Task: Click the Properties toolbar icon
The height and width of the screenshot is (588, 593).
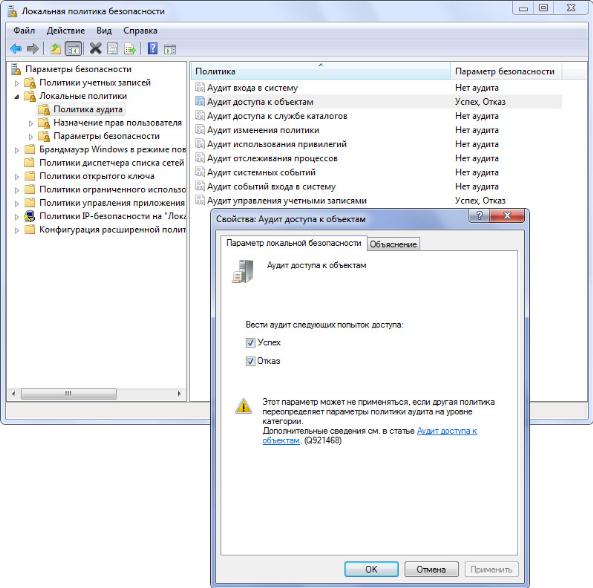Action: [x=113, y=49]
